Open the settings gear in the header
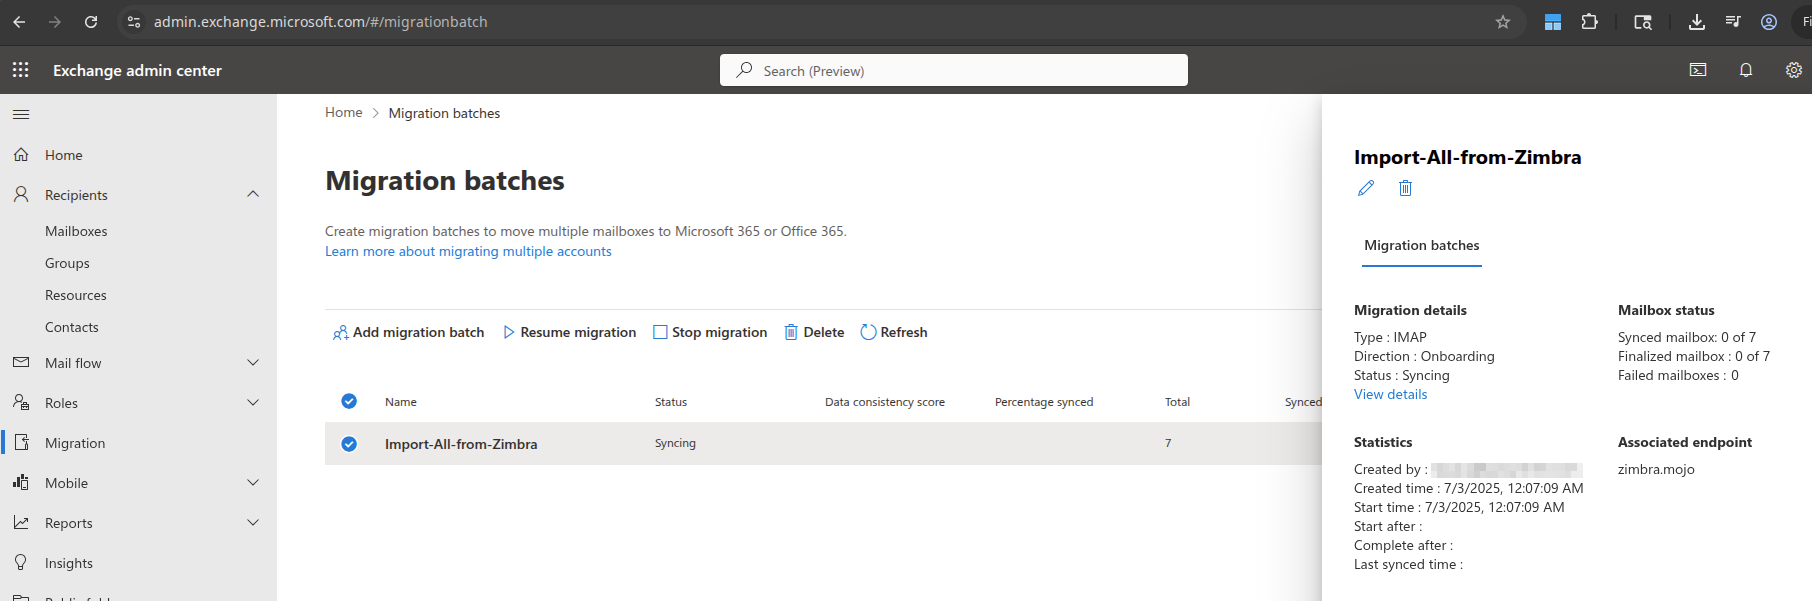This screenshot has height=601, width=1812. (x=1794, y=70)
